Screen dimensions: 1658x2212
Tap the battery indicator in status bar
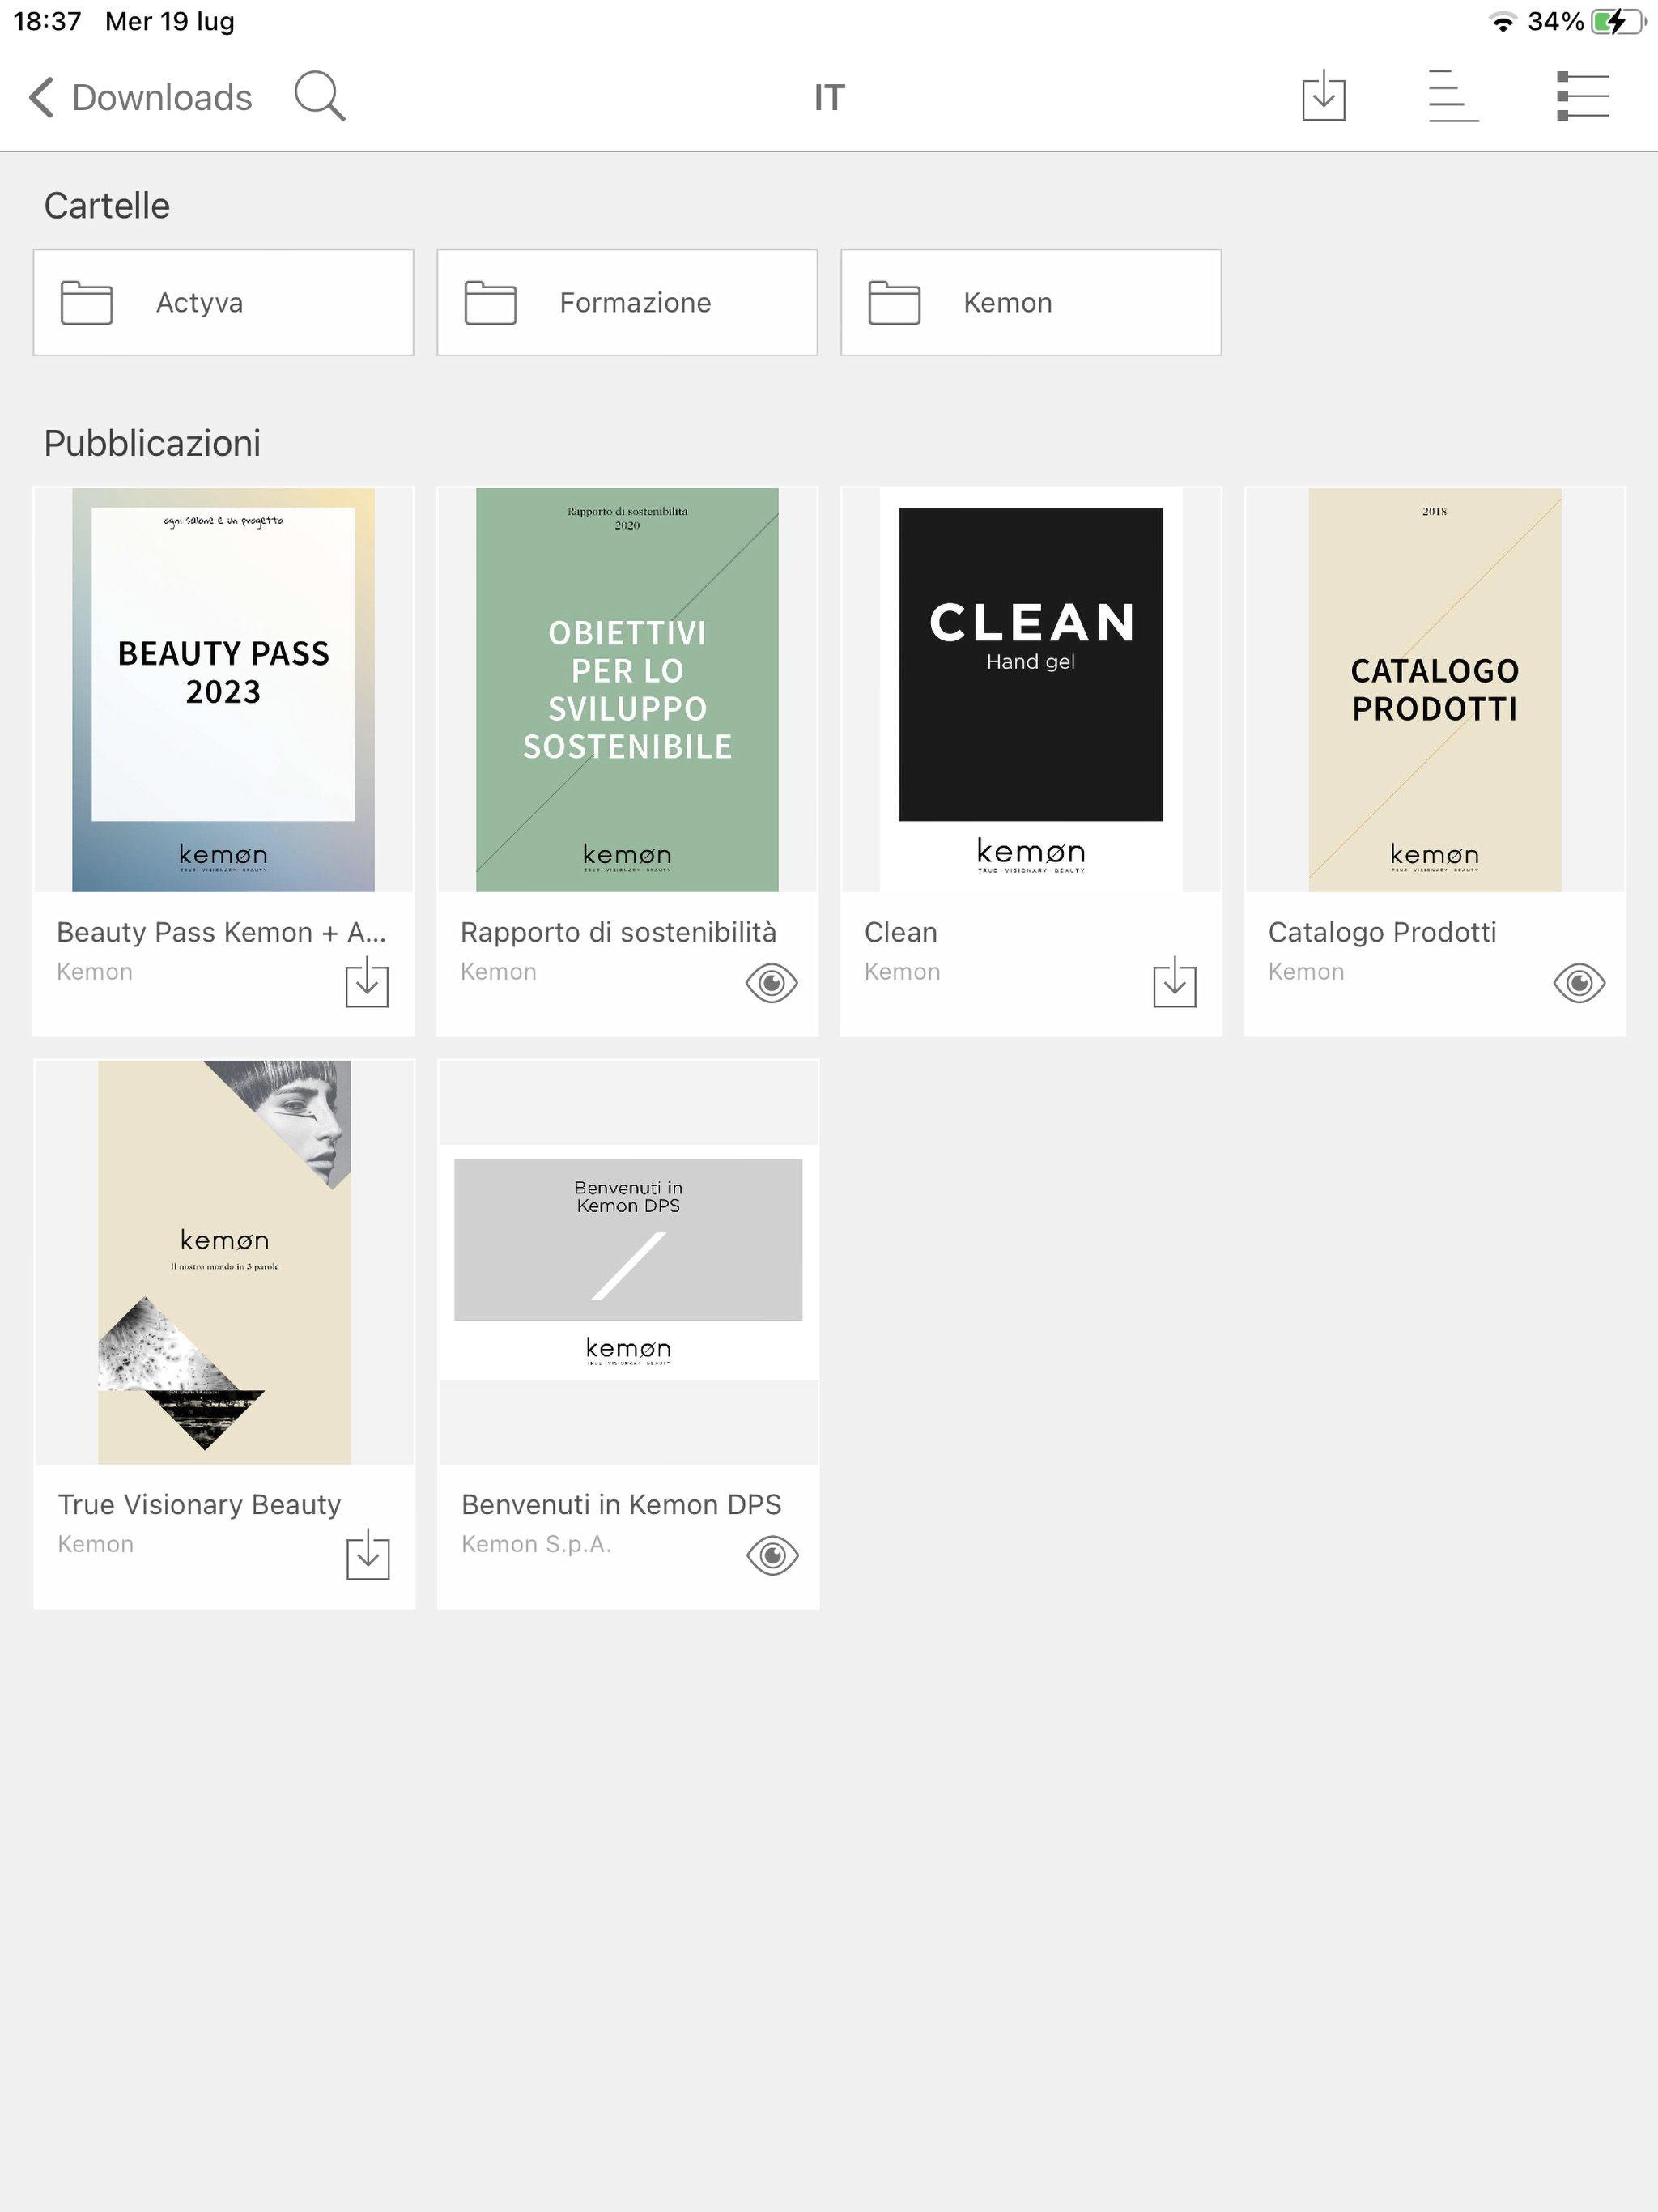pos(1618,22)
